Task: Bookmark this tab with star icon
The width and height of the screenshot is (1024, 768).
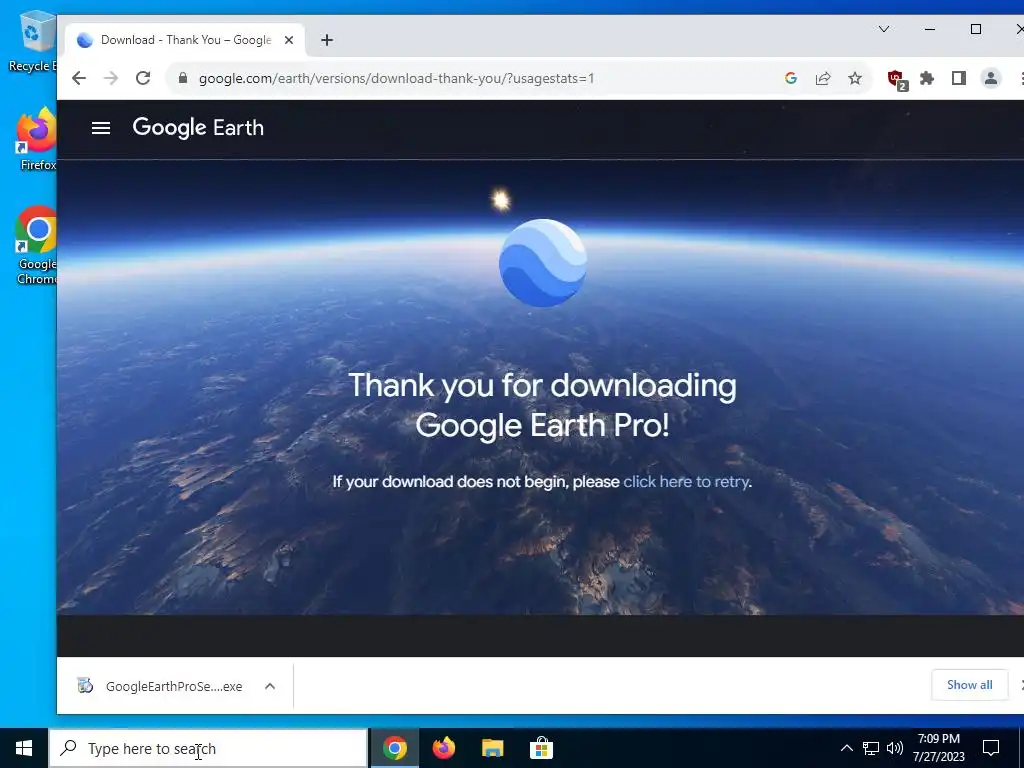Action: click(855, 78)
